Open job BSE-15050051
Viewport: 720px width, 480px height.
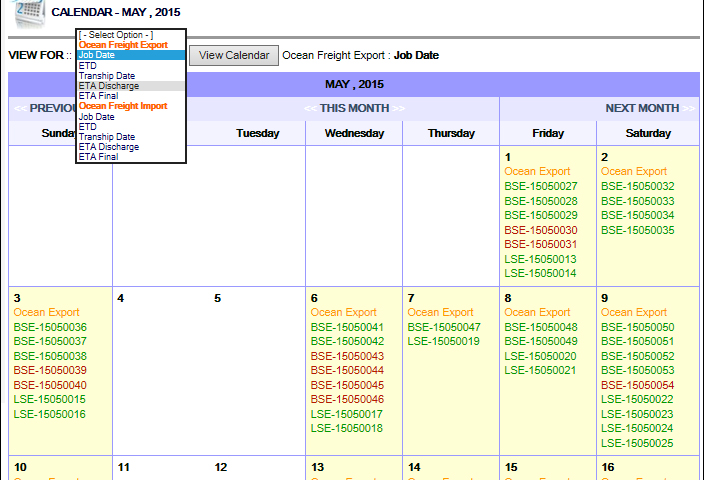[637, 341]
